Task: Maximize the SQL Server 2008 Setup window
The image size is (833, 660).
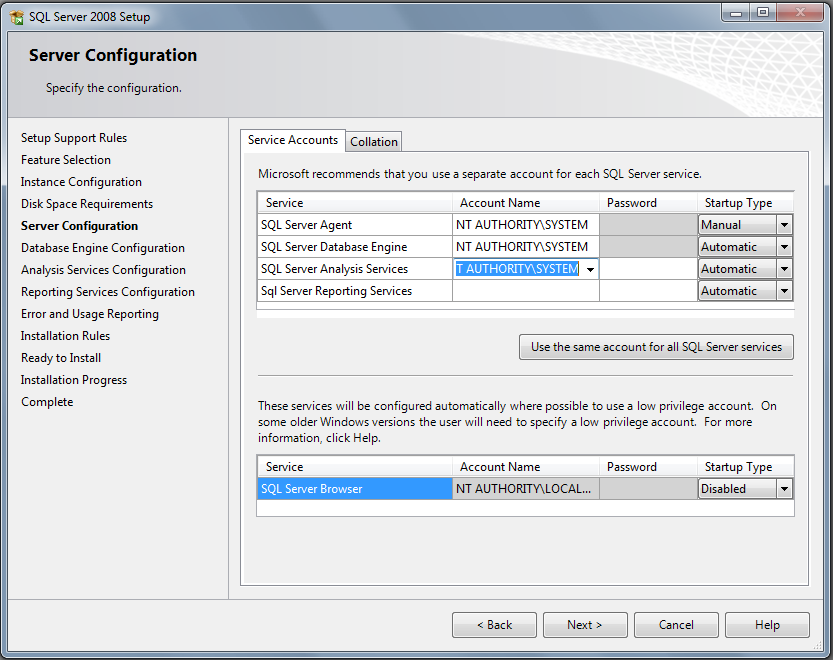Action: tap(763, 13)
